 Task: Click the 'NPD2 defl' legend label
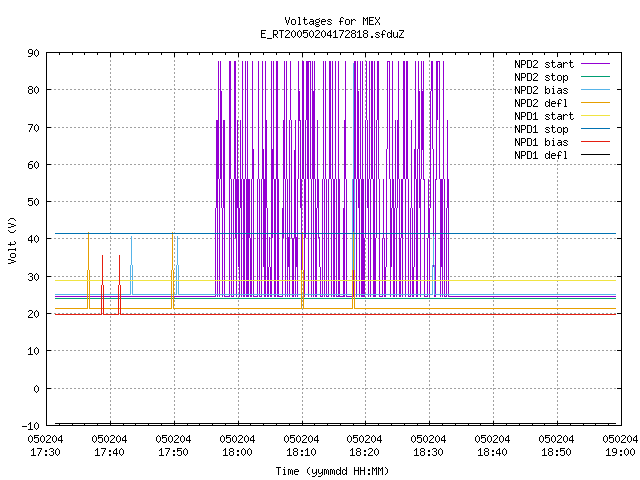coord(541,103)
